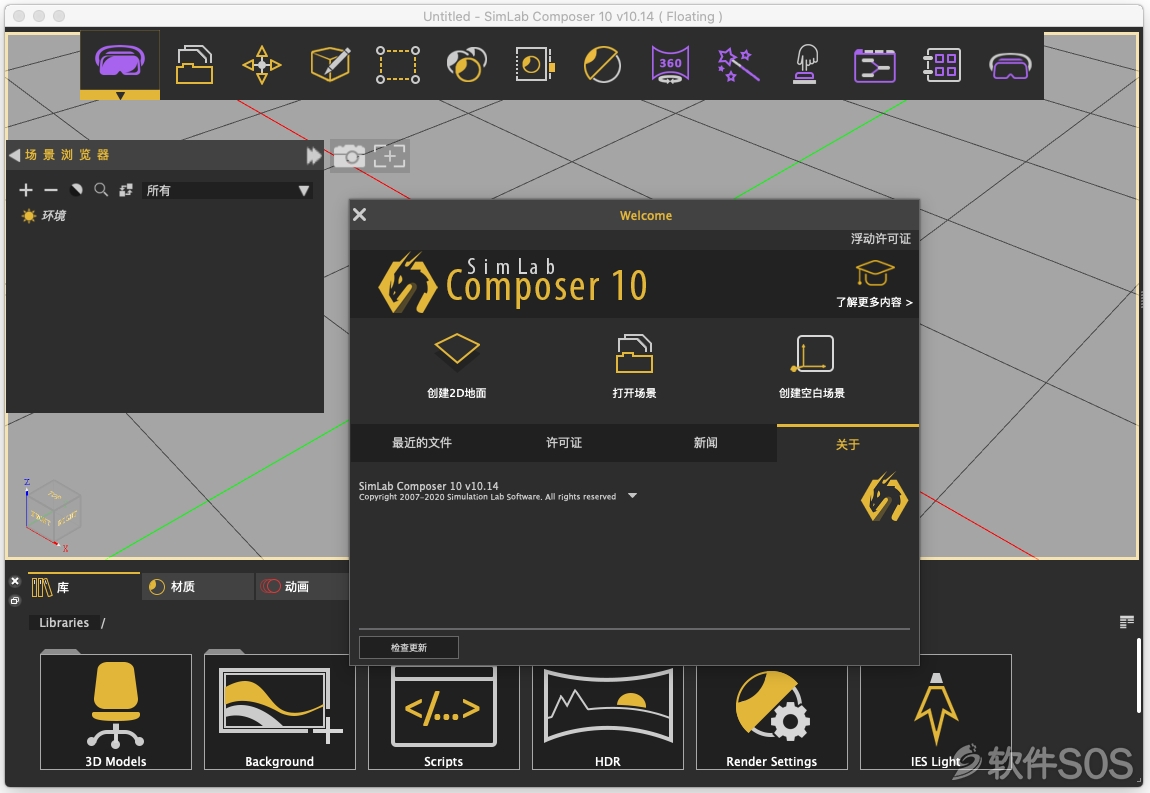The image size is (1150, 793).
Task: Open the Render Settings library folder
Action: pyautogui.click(x=772, y=717)
